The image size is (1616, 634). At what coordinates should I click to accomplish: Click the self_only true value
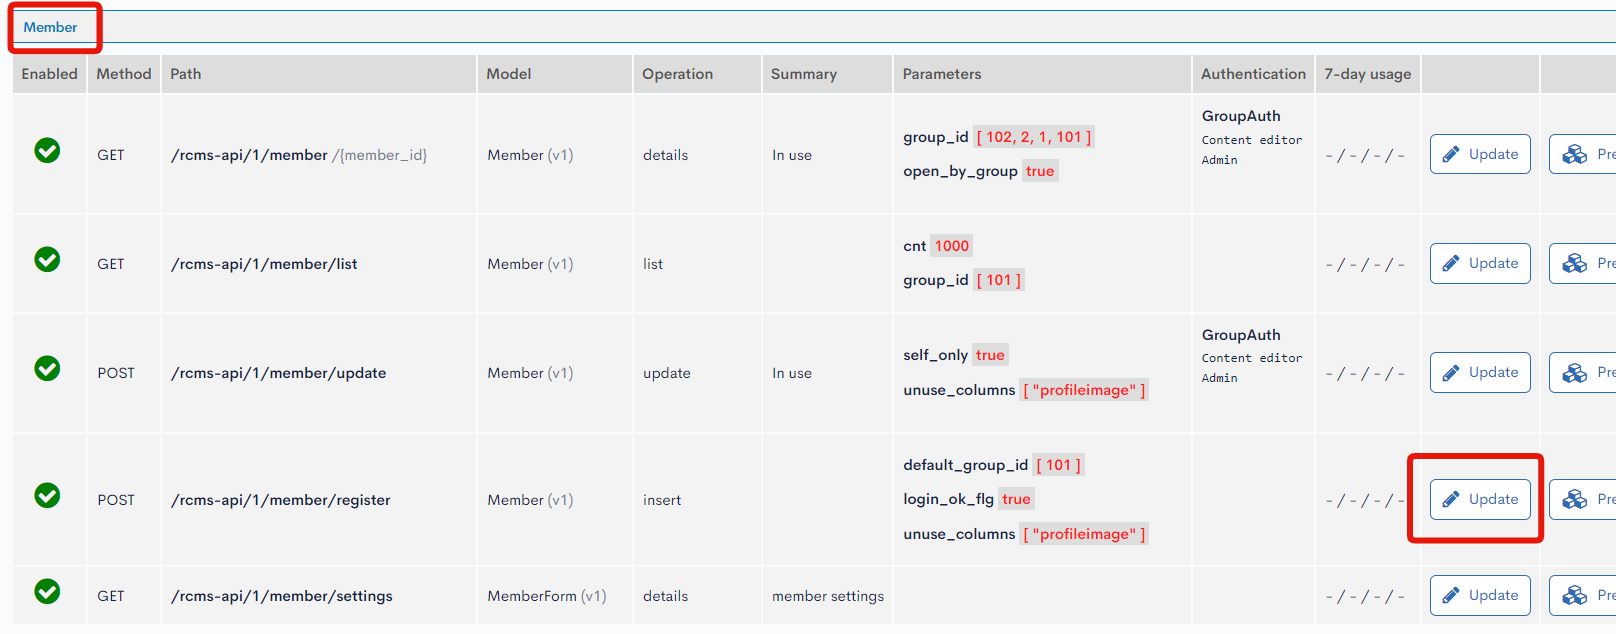tap(990, 355)
